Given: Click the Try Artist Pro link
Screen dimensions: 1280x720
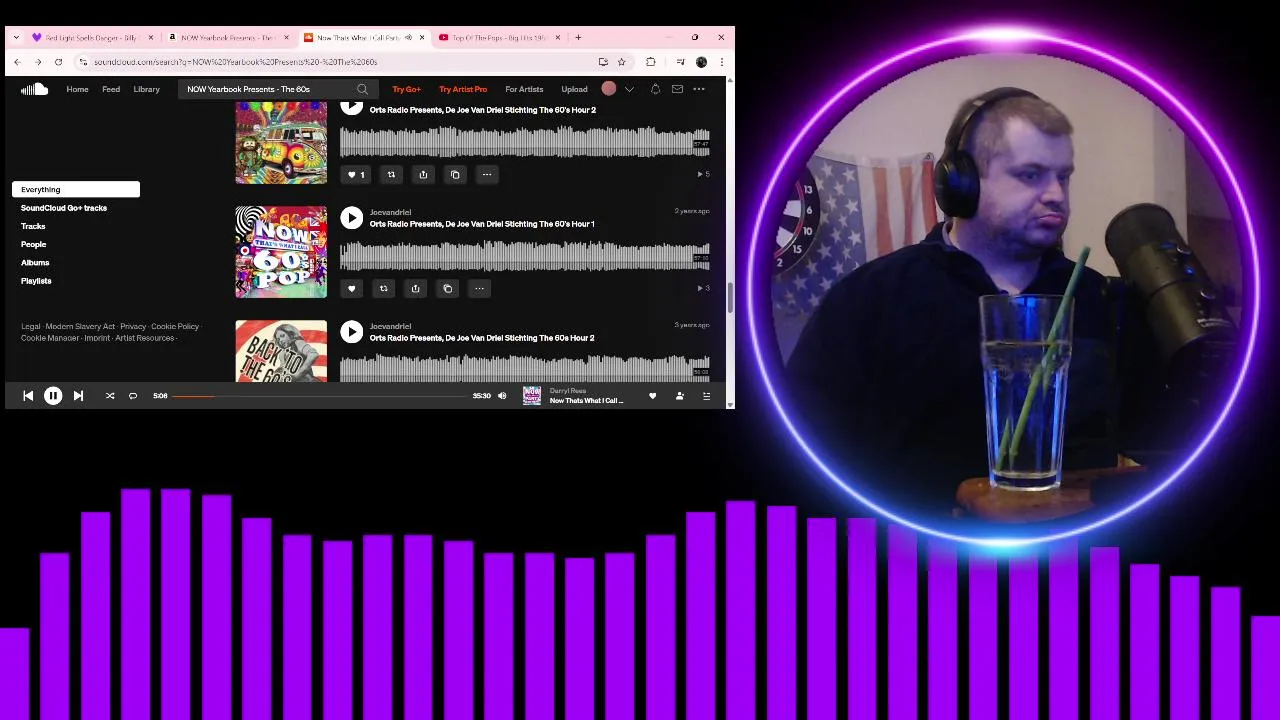Looking at the screenshot, I should 463,89.
